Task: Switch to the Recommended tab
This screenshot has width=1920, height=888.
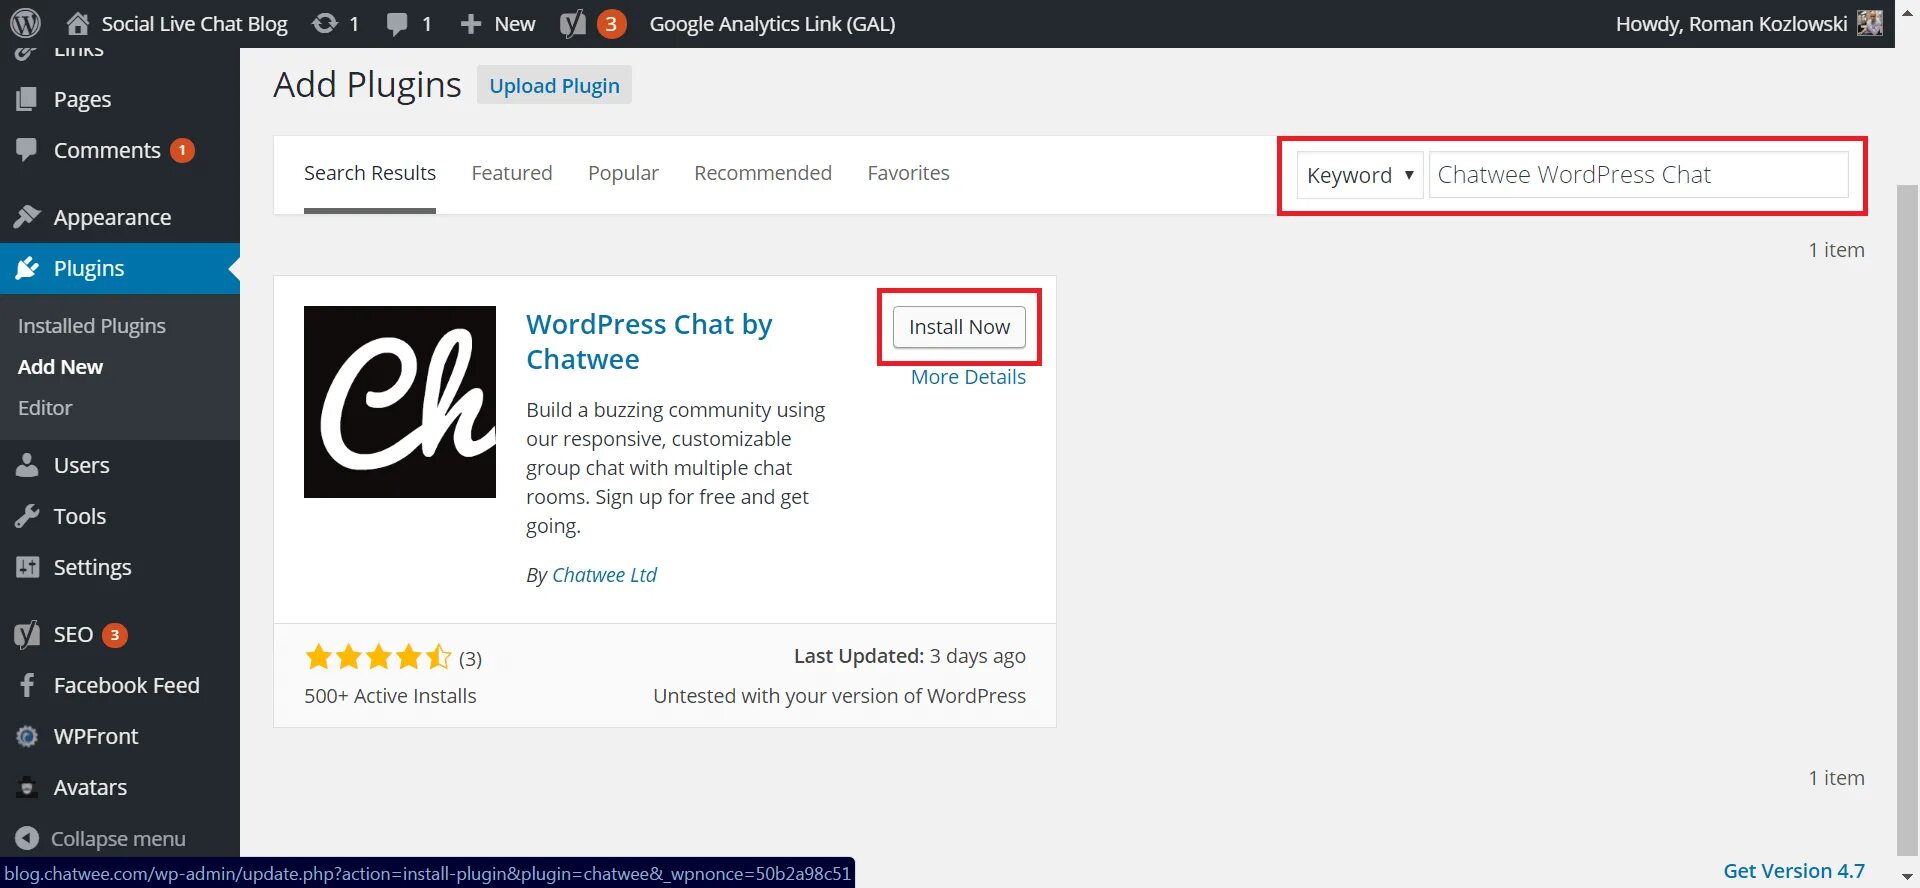Action: click(763, 173)
